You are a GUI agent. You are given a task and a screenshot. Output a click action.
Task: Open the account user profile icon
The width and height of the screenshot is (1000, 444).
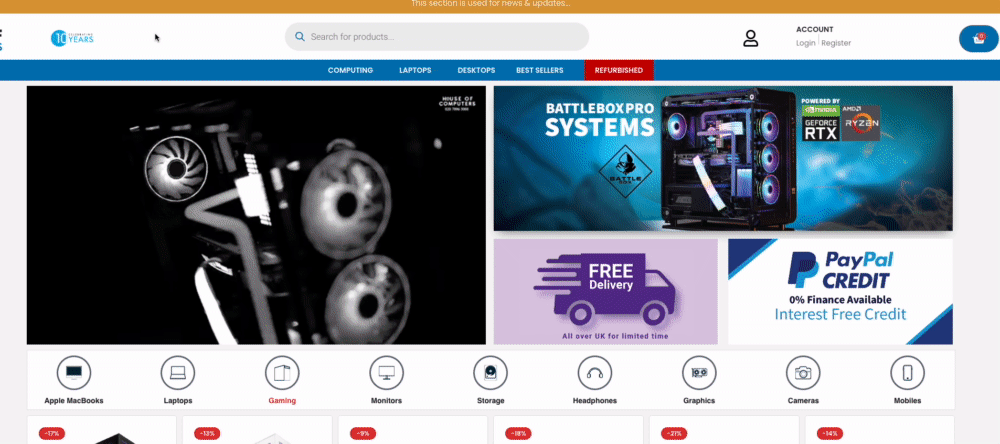click(x=751, y=38)
